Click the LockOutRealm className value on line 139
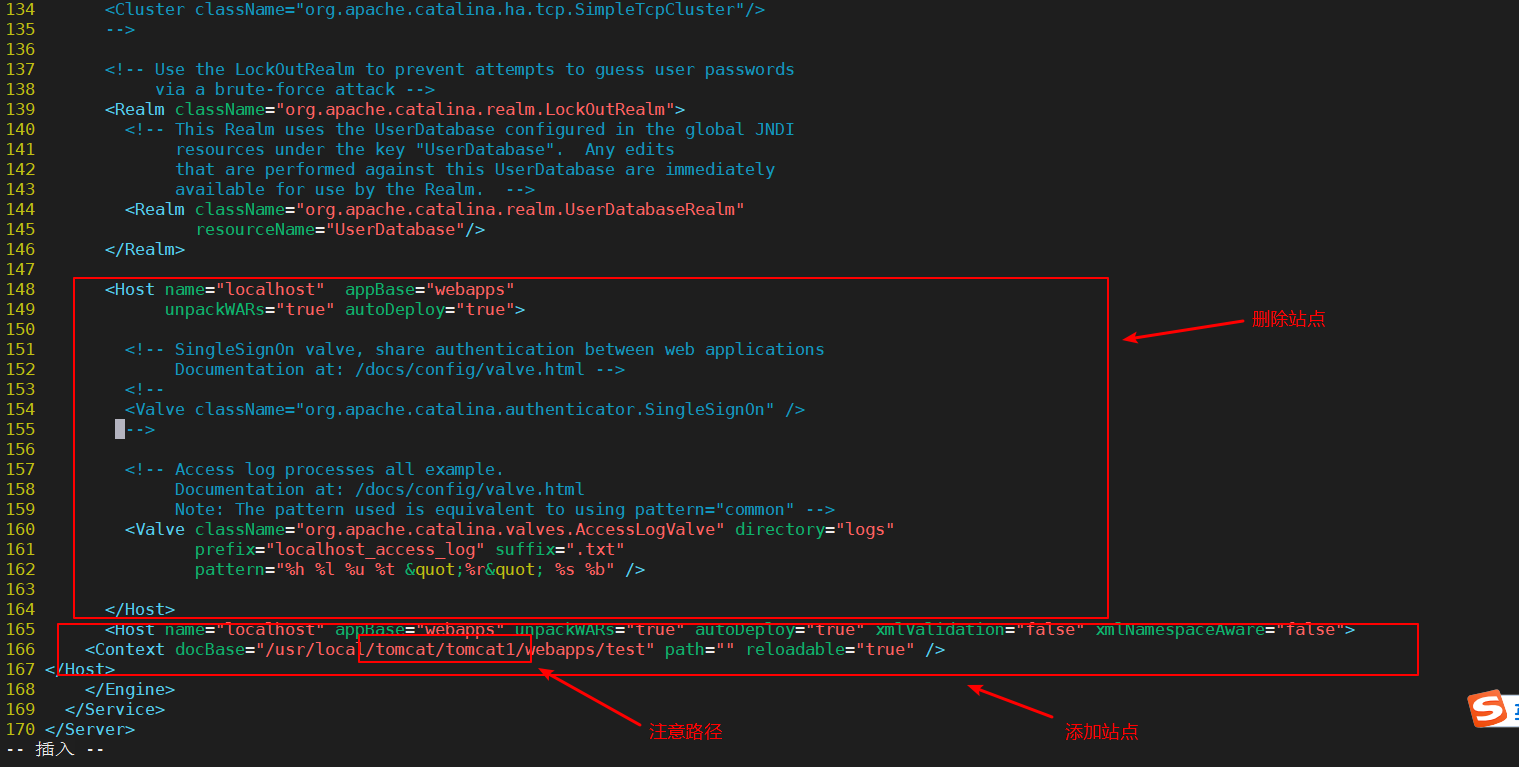This screenshot has width=1519, height=767. pos(475,110)
